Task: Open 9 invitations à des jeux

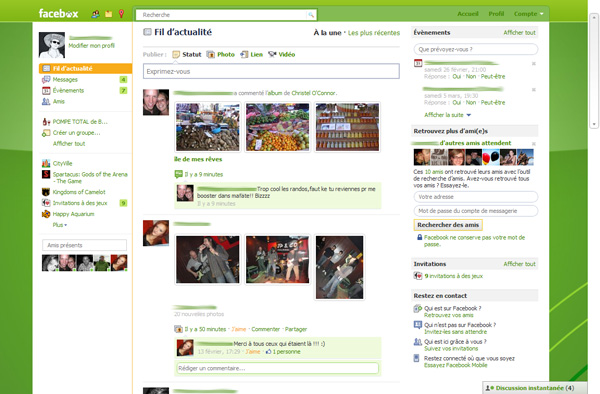Action: (453, 276)
